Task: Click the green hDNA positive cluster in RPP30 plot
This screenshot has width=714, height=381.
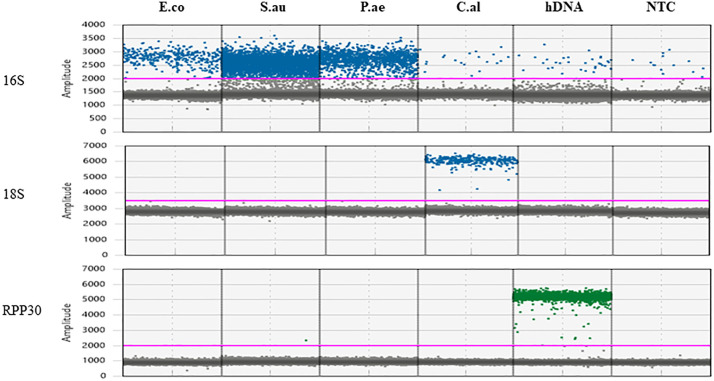Action: pos(562,296)
